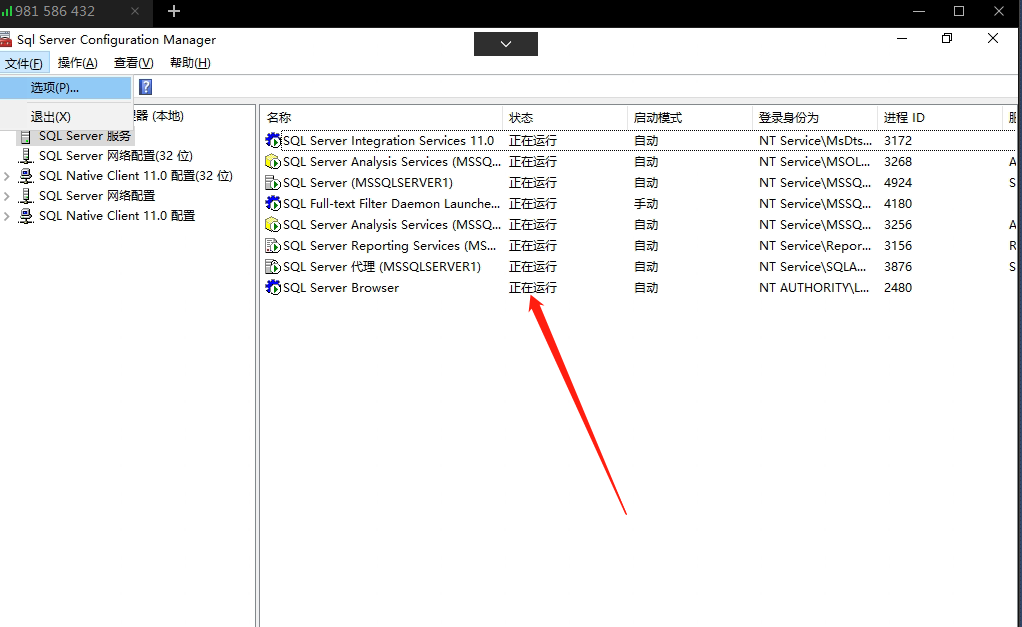Screen dimensions: 1022x627
Task: Click the NT AUTHORITY\L... login cell
Action: click(x=813, y=287)
